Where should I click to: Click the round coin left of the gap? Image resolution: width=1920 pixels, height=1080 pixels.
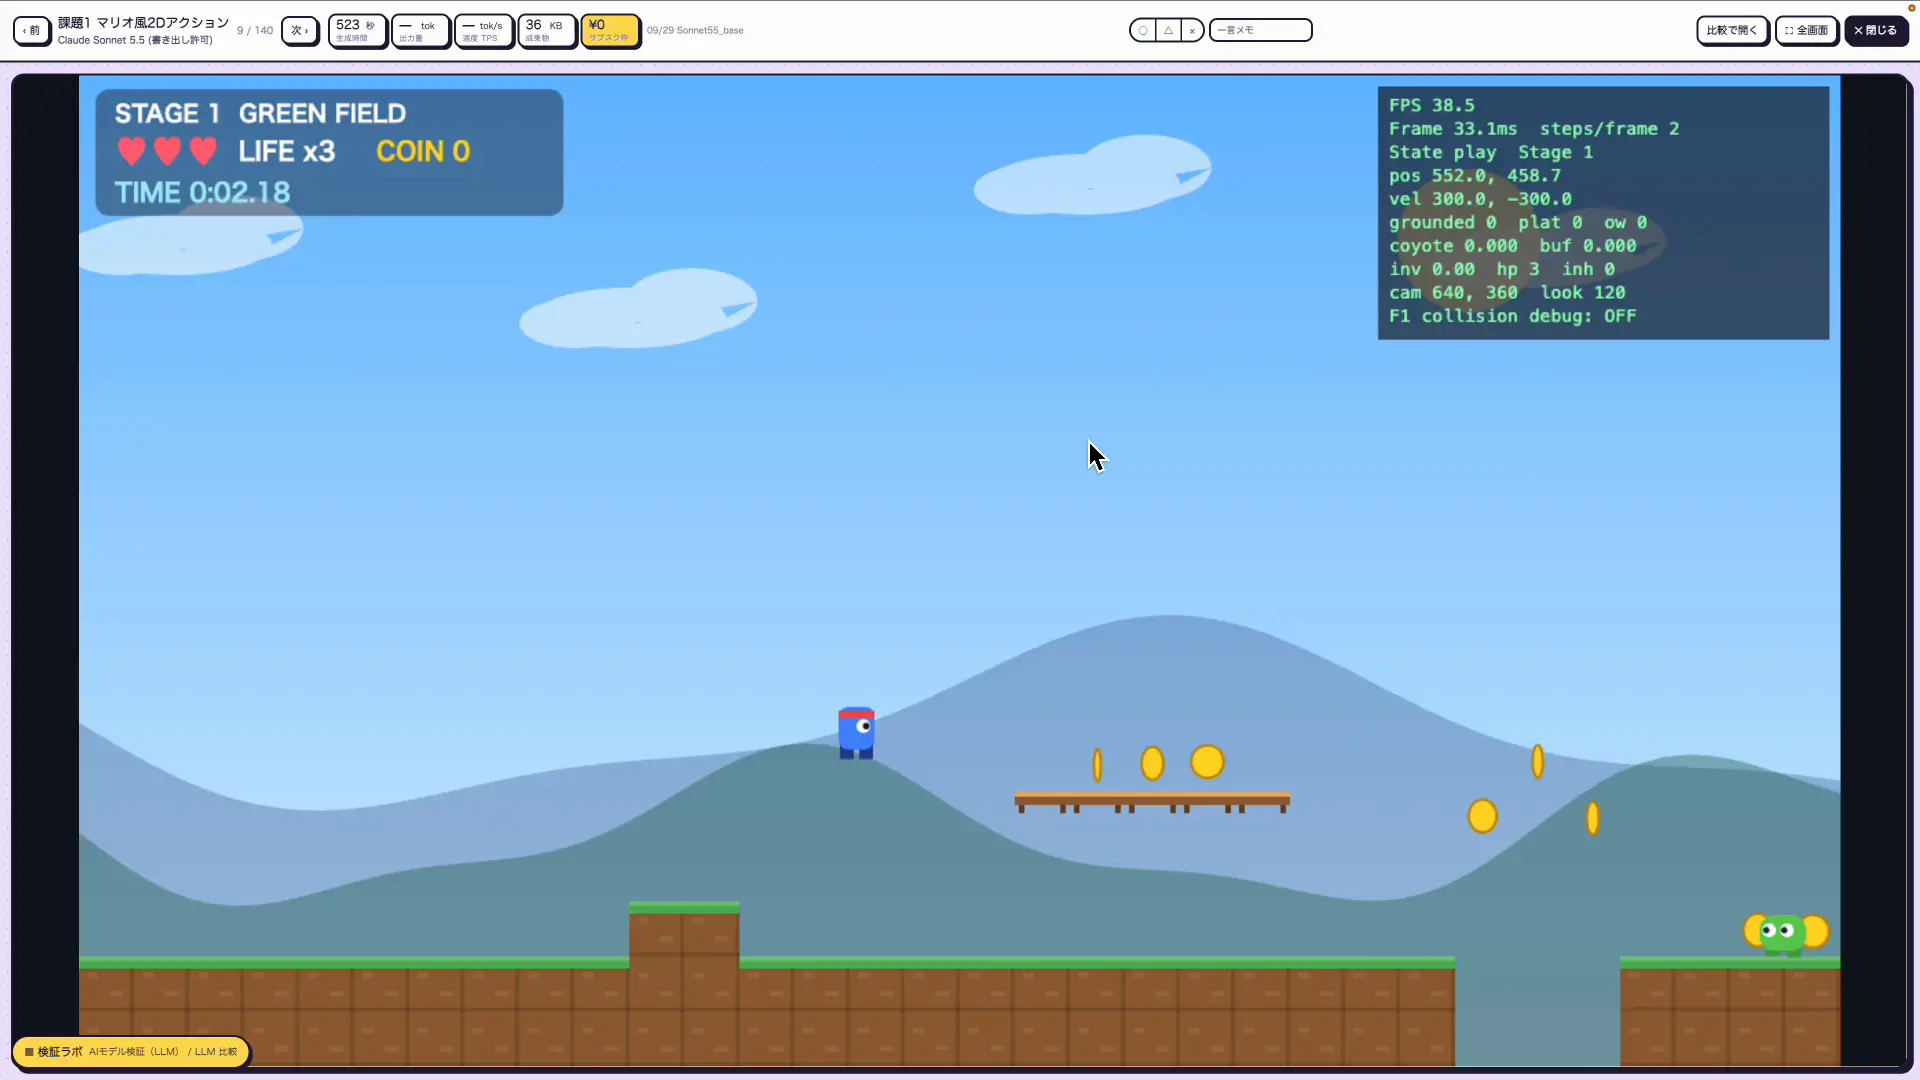pos(1482,816)
